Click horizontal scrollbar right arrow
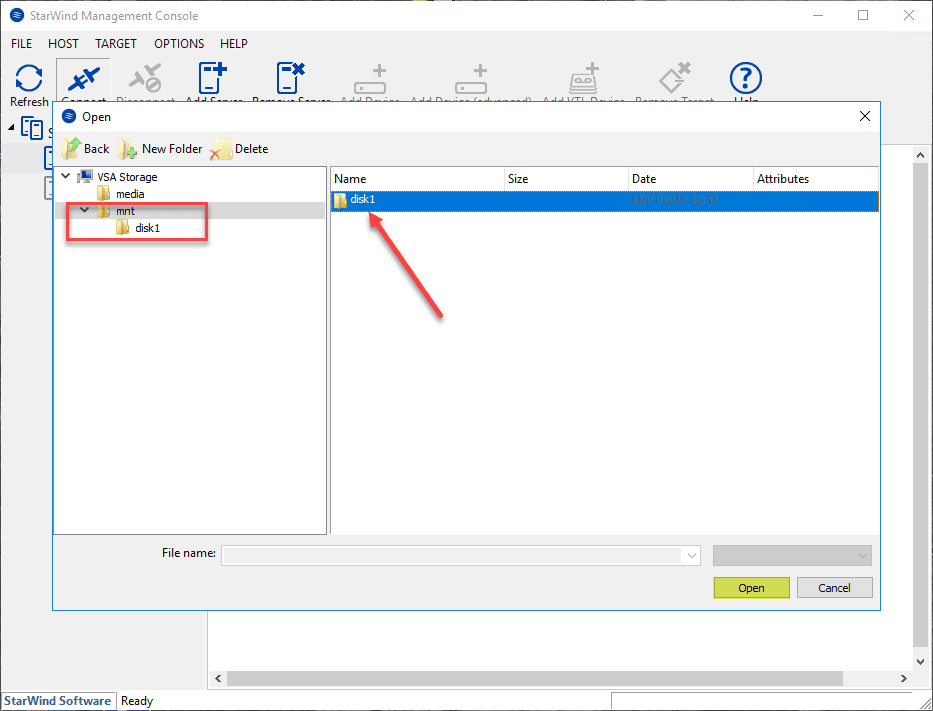Image resolution: width=933 pixels, height=711 pixels. 904,678
